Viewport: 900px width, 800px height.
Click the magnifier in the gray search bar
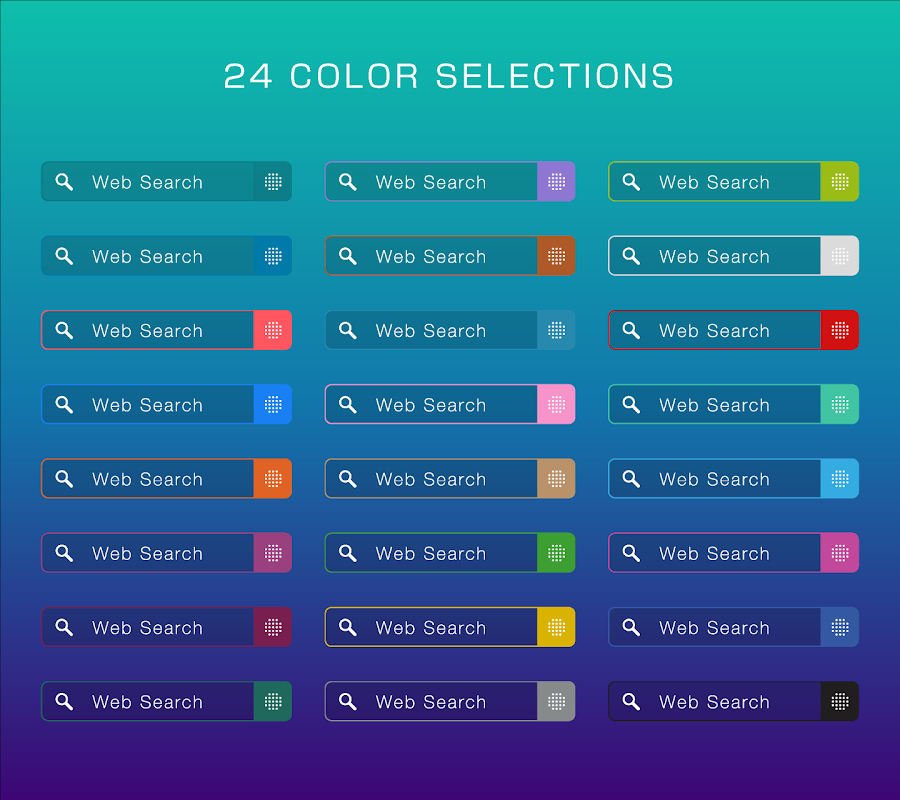347,701
